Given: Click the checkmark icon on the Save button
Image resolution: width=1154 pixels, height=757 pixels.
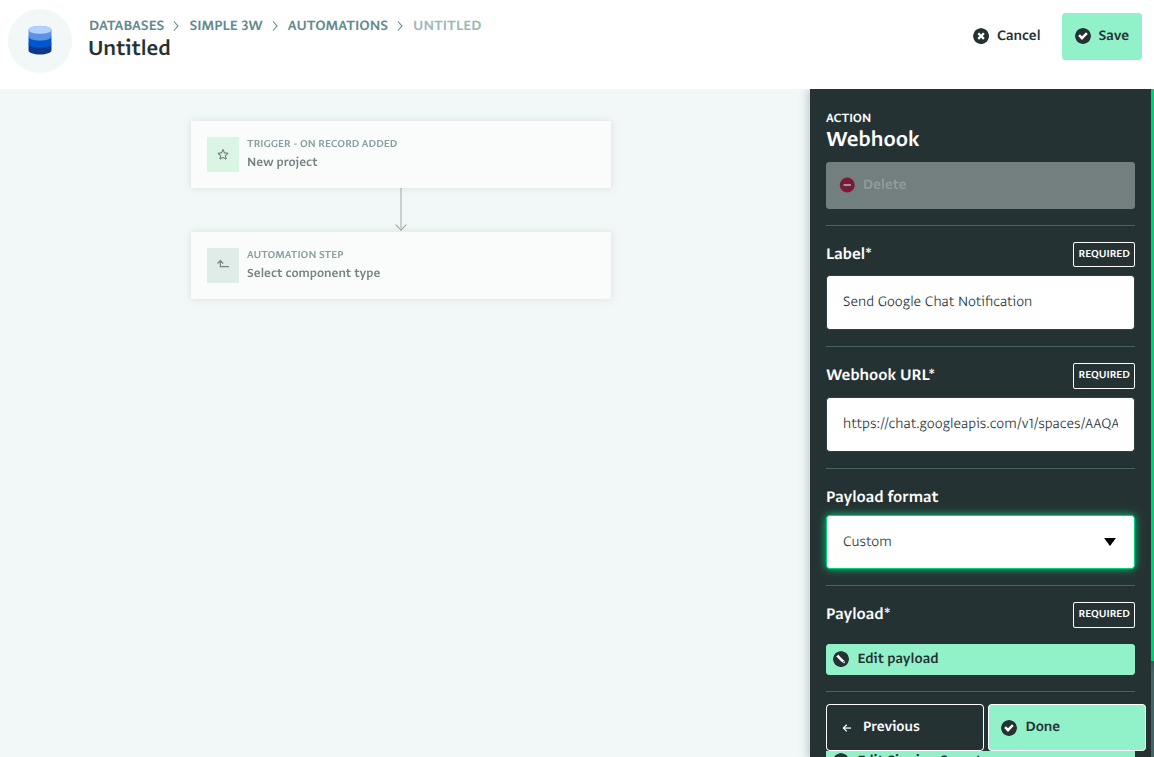Looking at the screenshot, I should click(x=1083, y=35).
